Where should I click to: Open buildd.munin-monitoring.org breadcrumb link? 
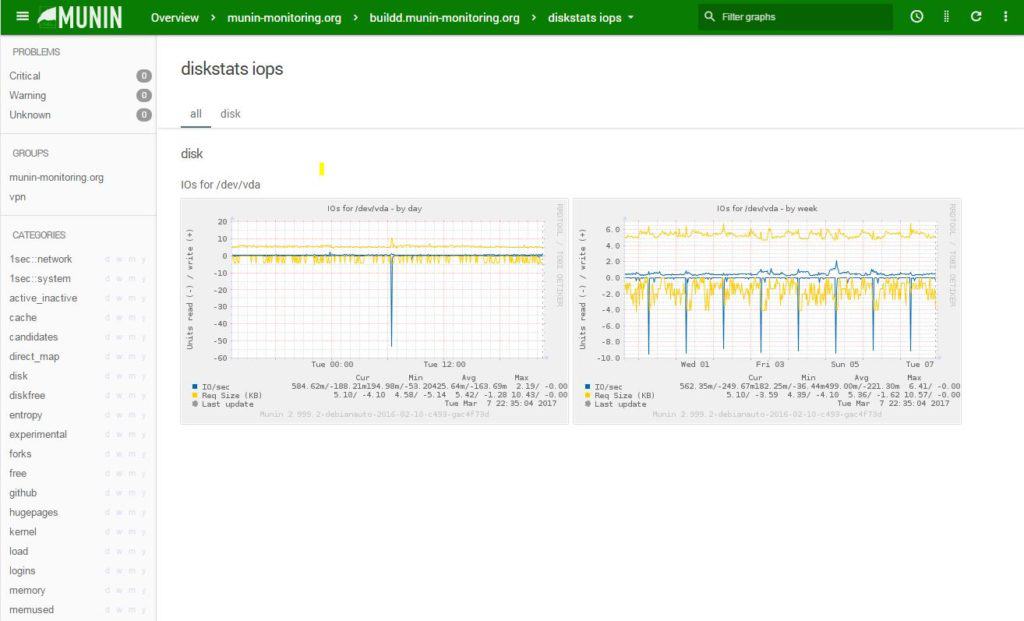(x=444, y=18)
